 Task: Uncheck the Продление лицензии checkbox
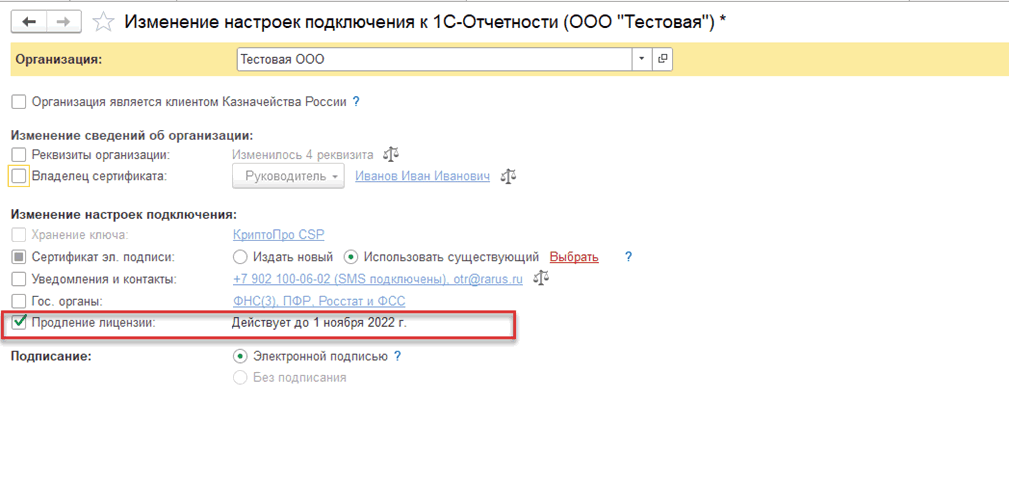tap(19, 323)
